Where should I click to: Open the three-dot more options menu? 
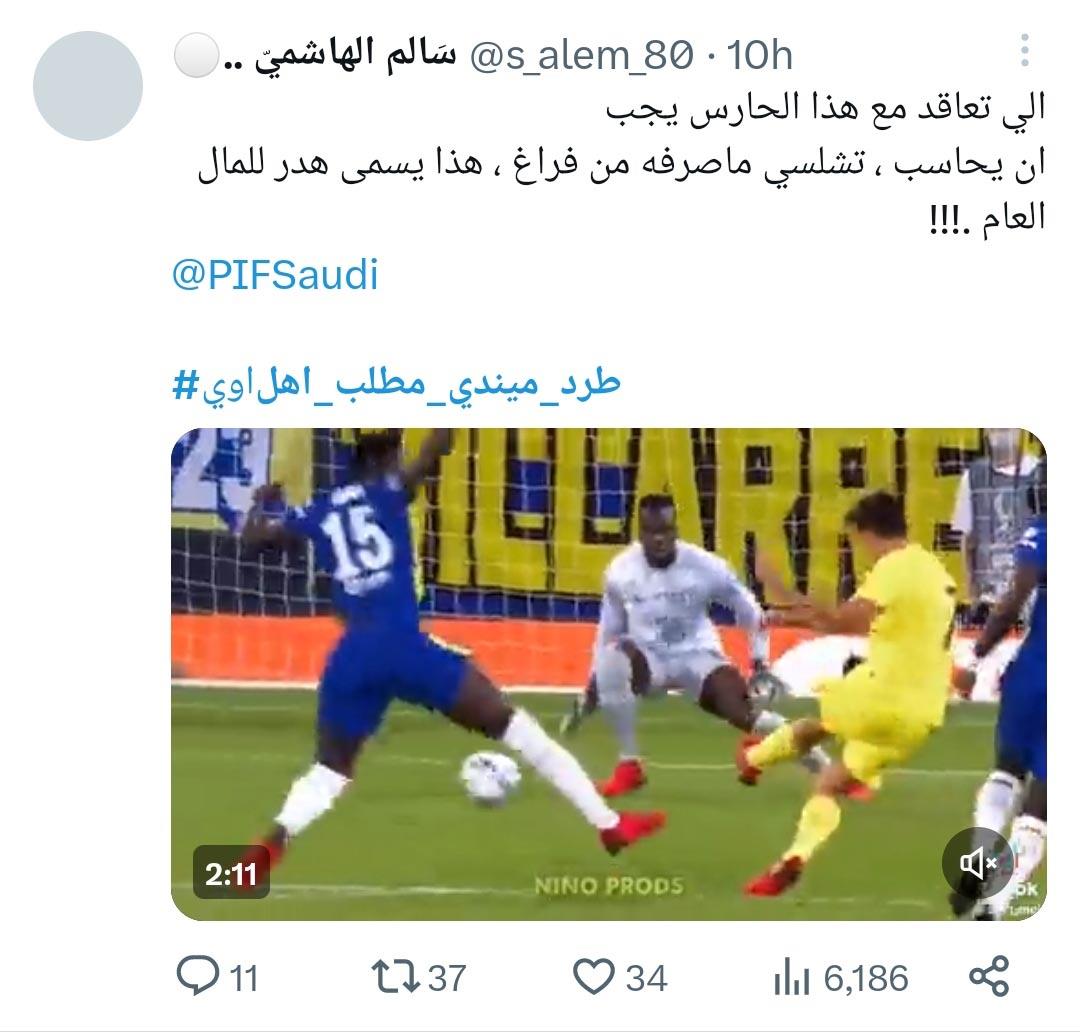pos(1025,50)
